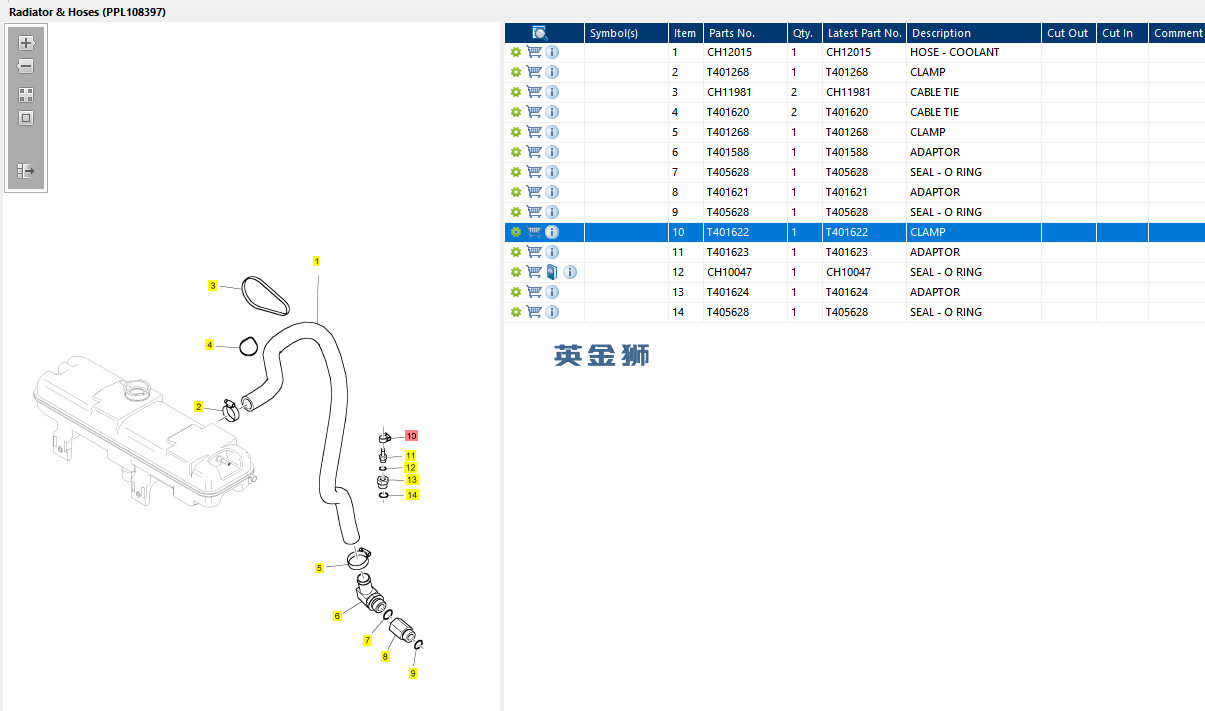The image size is (1205, 711).
Task: Zoom out of the parts diagram
Action: point(26,66)
